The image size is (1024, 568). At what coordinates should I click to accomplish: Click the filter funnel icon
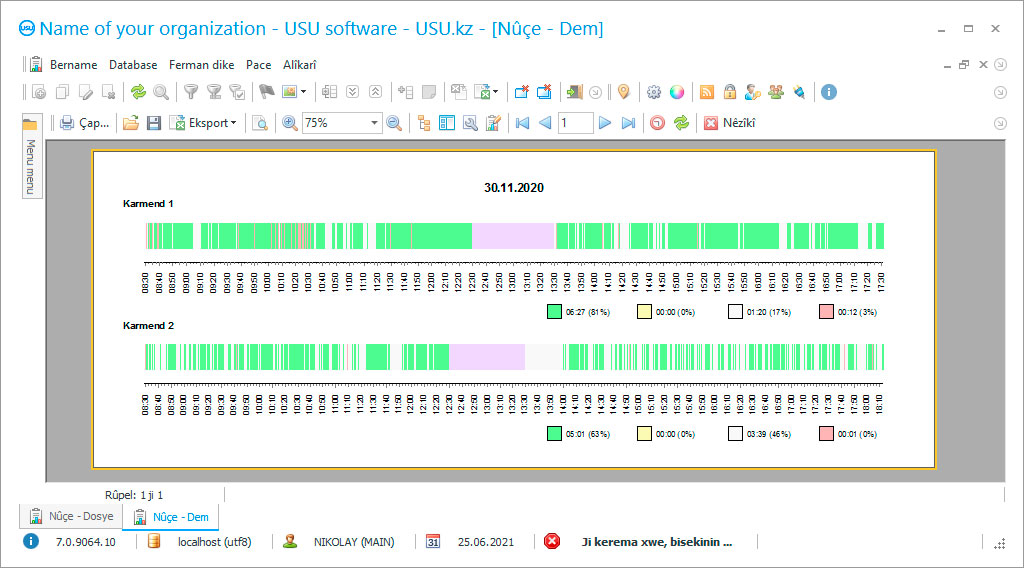coord(190,92)
